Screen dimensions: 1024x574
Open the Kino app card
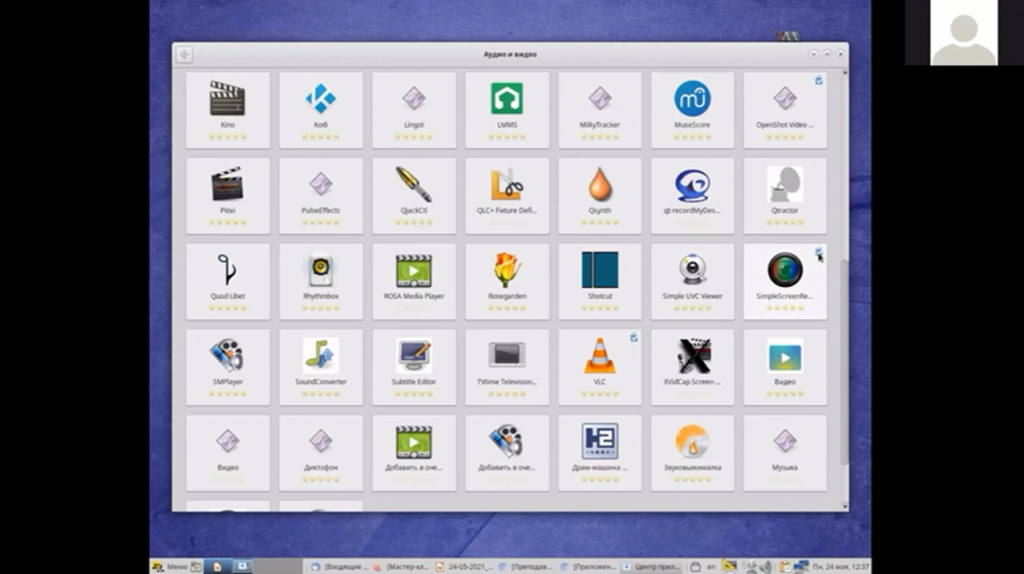(227, 110)
